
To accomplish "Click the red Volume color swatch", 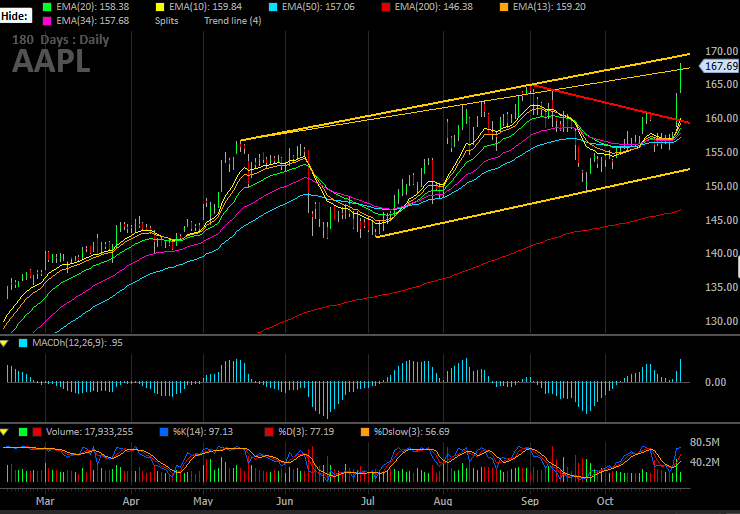I will (x=37, y=432).
